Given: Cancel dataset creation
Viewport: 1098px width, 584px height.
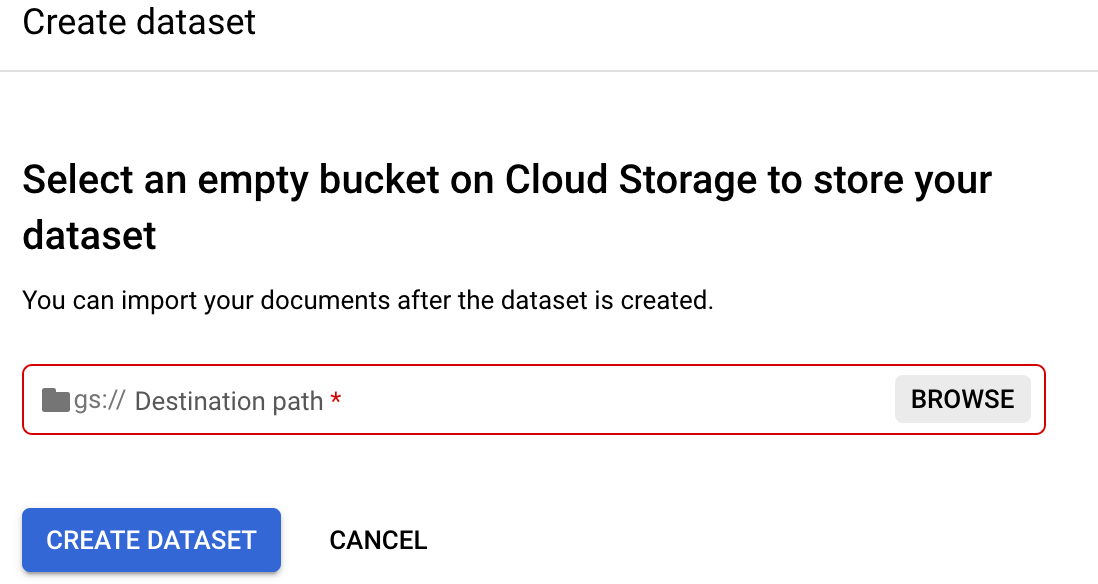Looking at the screenshot, I should coord(378,540).
